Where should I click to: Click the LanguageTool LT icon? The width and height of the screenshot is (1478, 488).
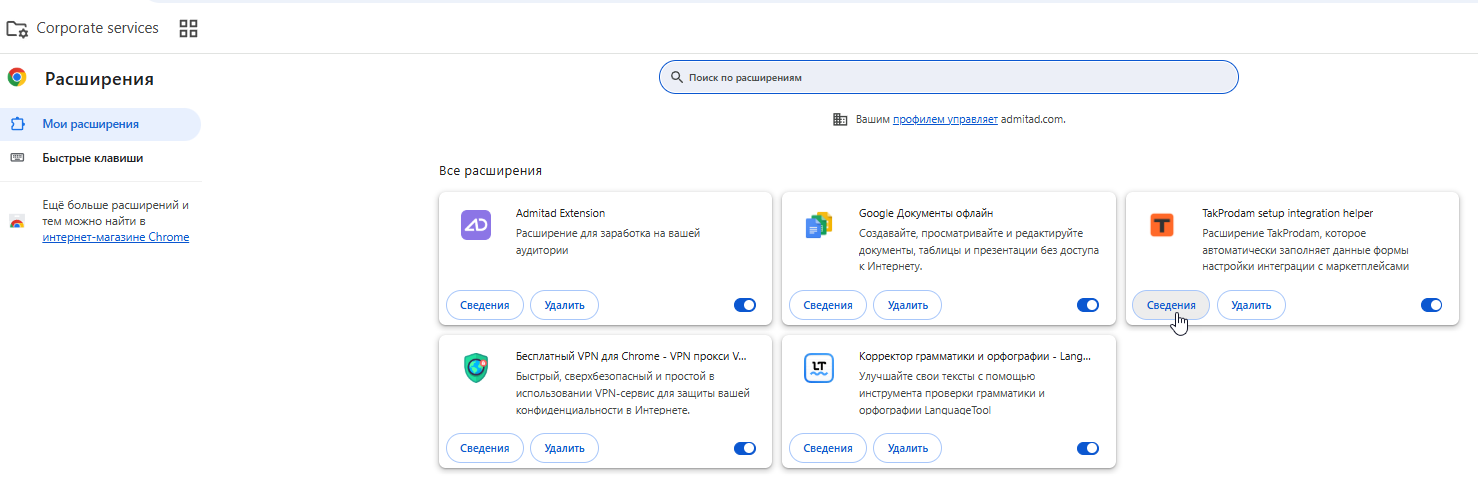pos(819,369)
